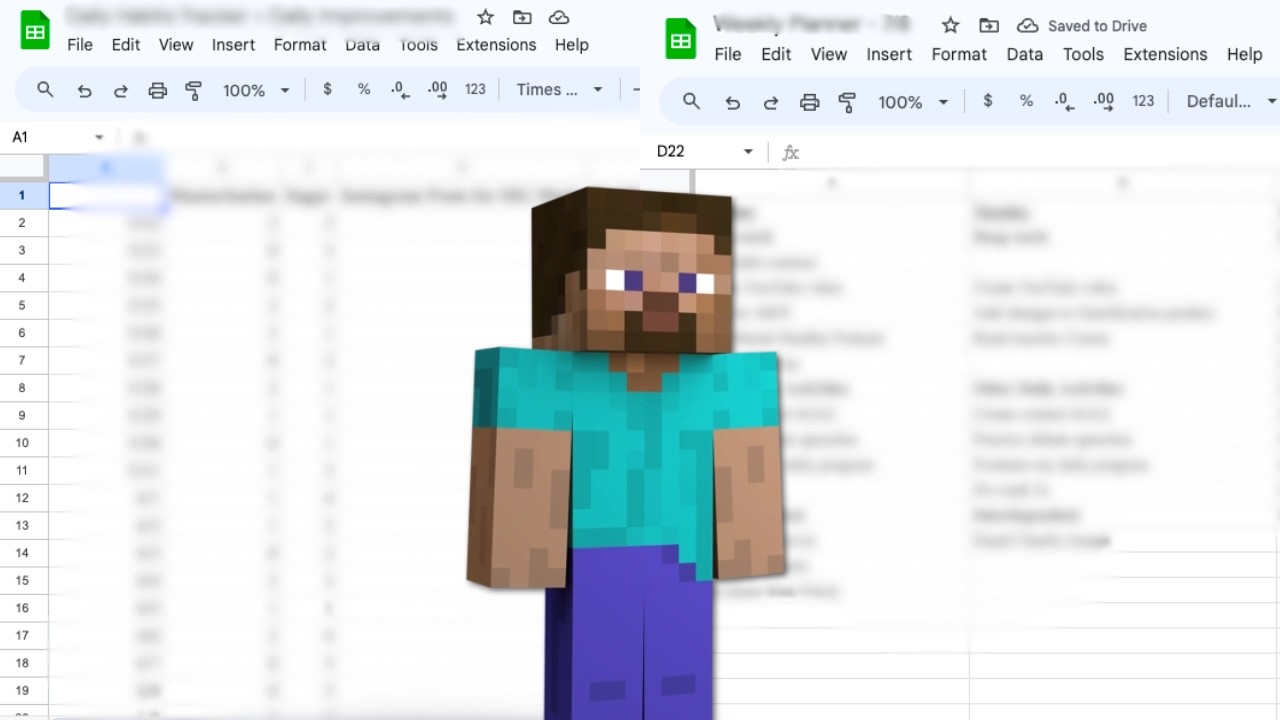This screenshot has height=720, width=1280.
Task: Format as currency in left spreadsheet
Action: click(x=327, y=89)
